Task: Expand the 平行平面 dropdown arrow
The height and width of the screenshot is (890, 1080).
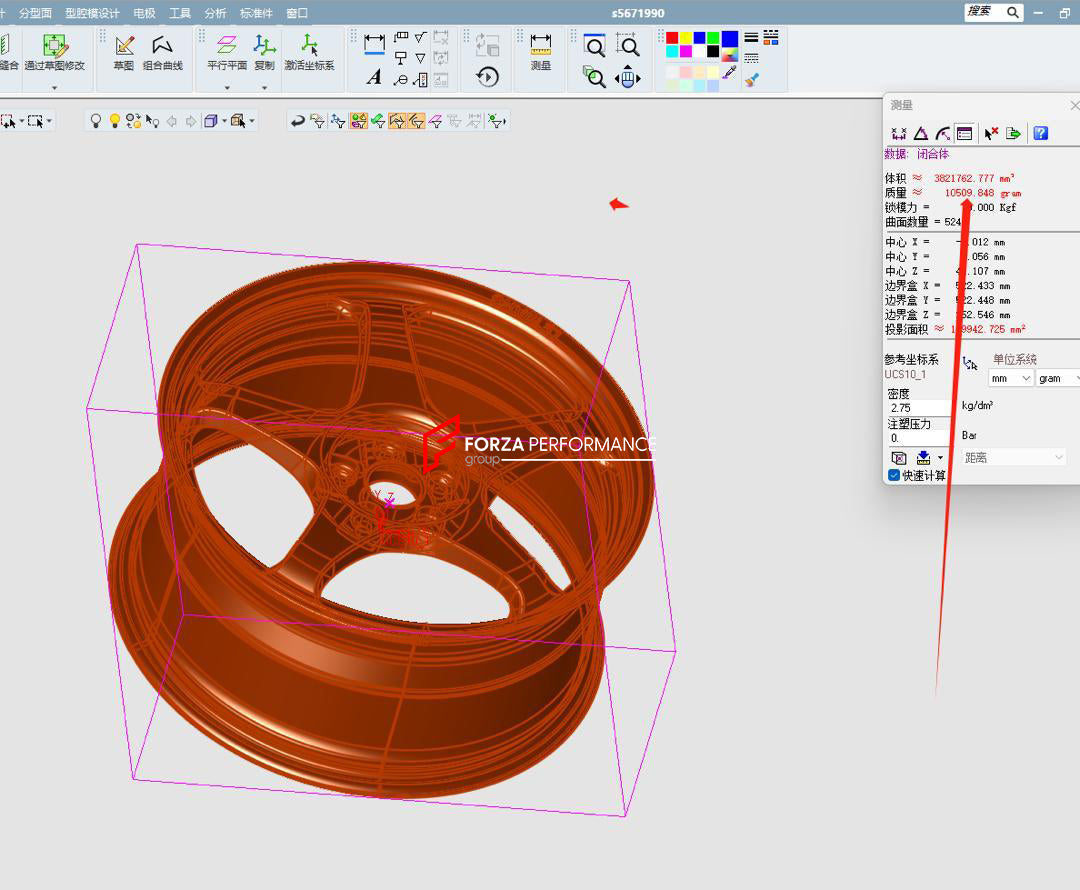Action: (x=226, y=87)
